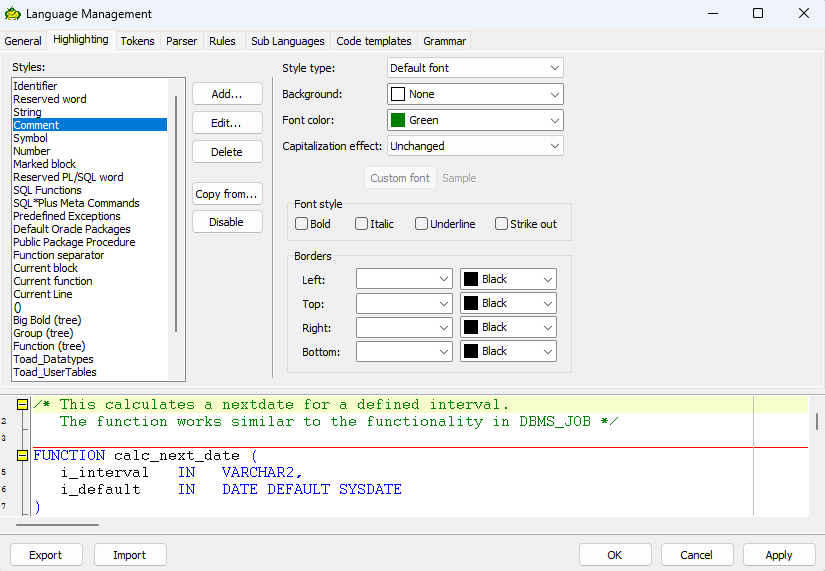Click the Add... button

(227, 94)
